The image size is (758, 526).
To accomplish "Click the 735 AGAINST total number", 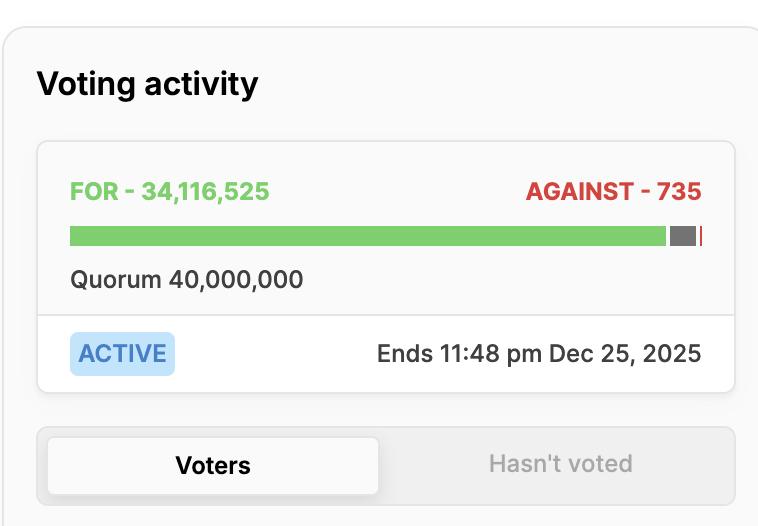I will 679,191.
